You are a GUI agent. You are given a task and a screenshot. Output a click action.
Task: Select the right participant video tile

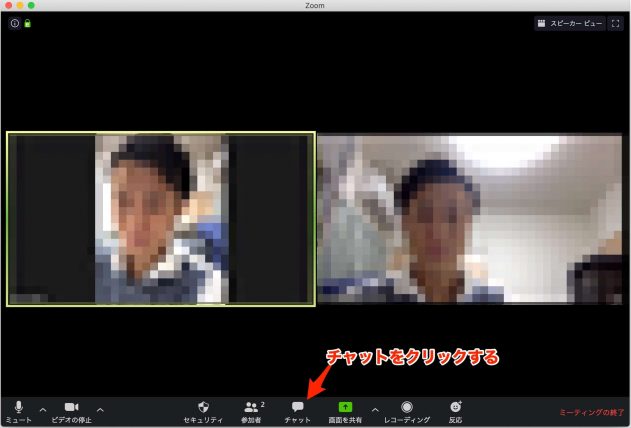tap(469, 218)
